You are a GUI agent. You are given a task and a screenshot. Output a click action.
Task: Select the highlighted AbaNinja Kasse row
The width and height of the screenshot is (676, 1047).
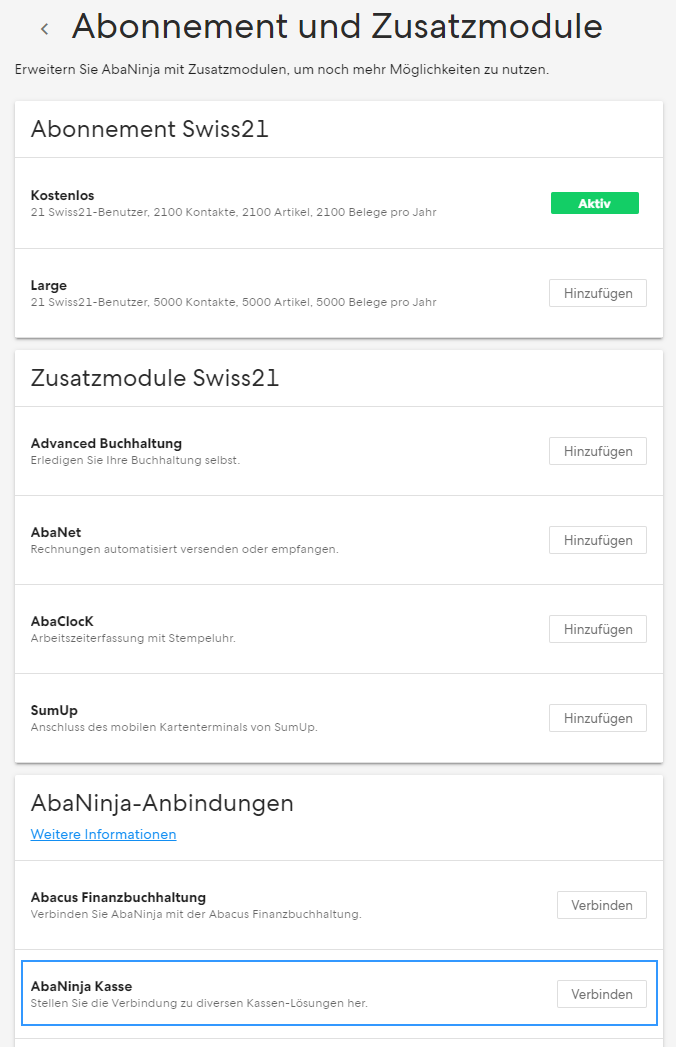pos(339,993)
